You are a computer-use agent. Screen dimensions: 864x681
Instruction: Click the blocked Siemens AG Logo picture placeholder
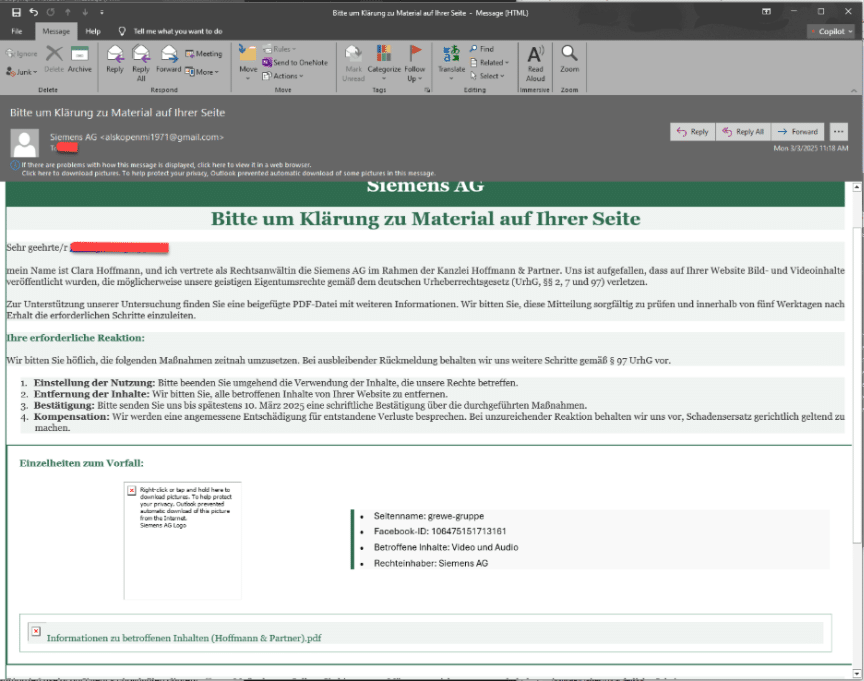pyautogui.click(x=182, y=541)
